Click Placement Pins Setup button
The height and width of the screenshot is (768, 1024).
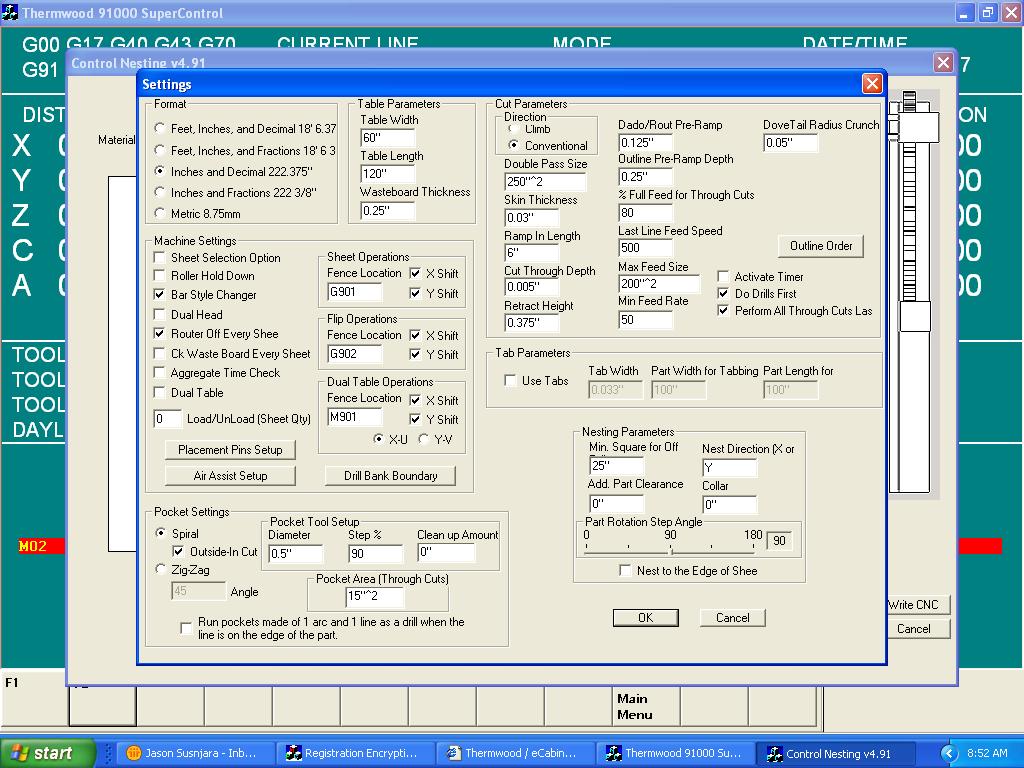230,449
